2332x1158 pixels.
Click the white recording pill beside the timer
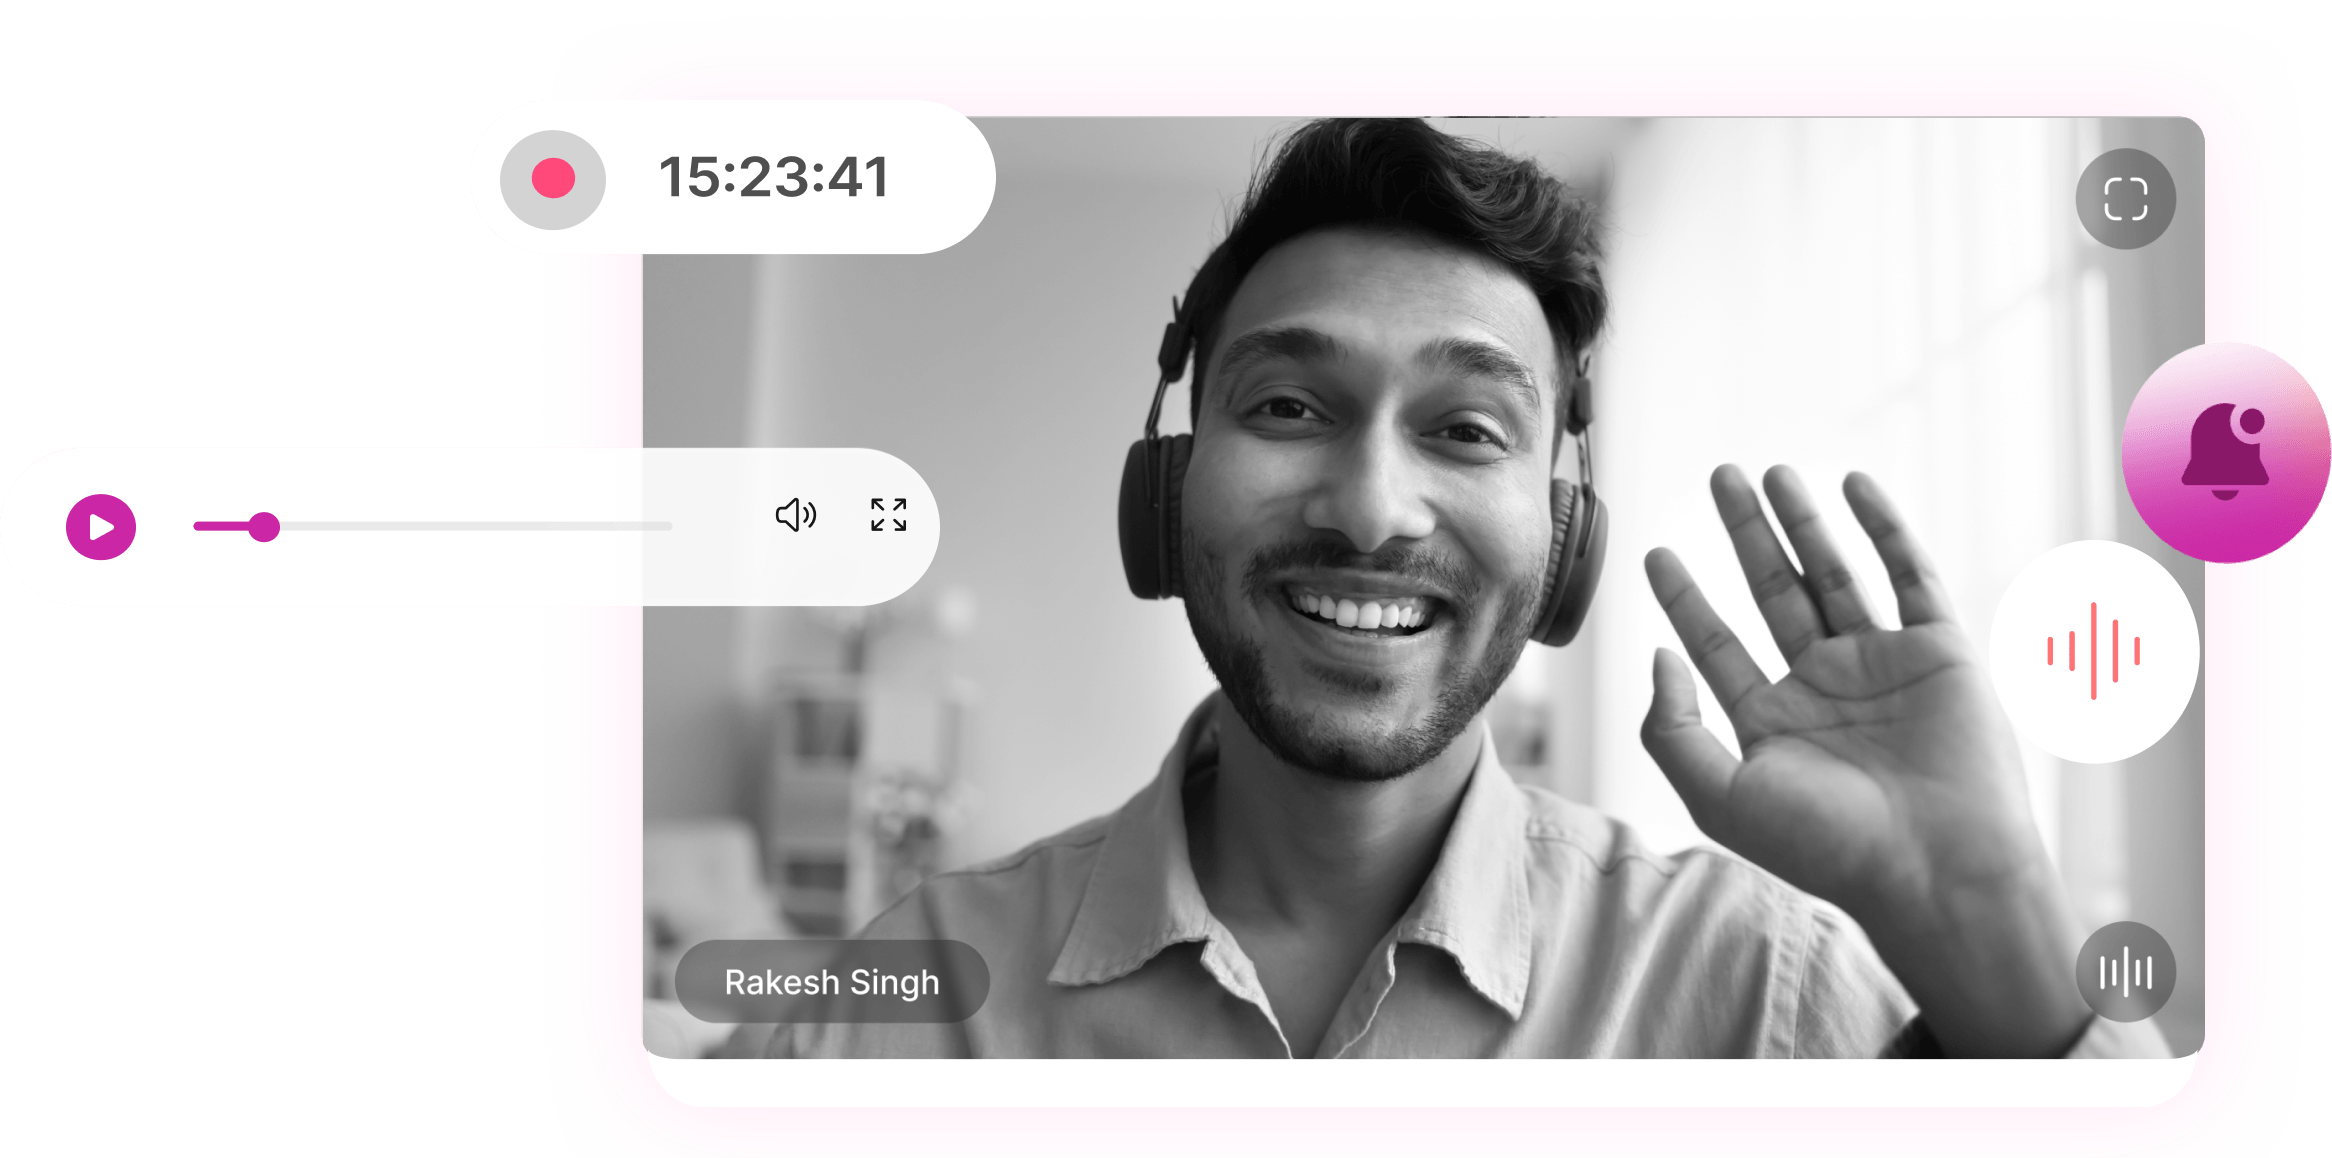click(940, 178)
